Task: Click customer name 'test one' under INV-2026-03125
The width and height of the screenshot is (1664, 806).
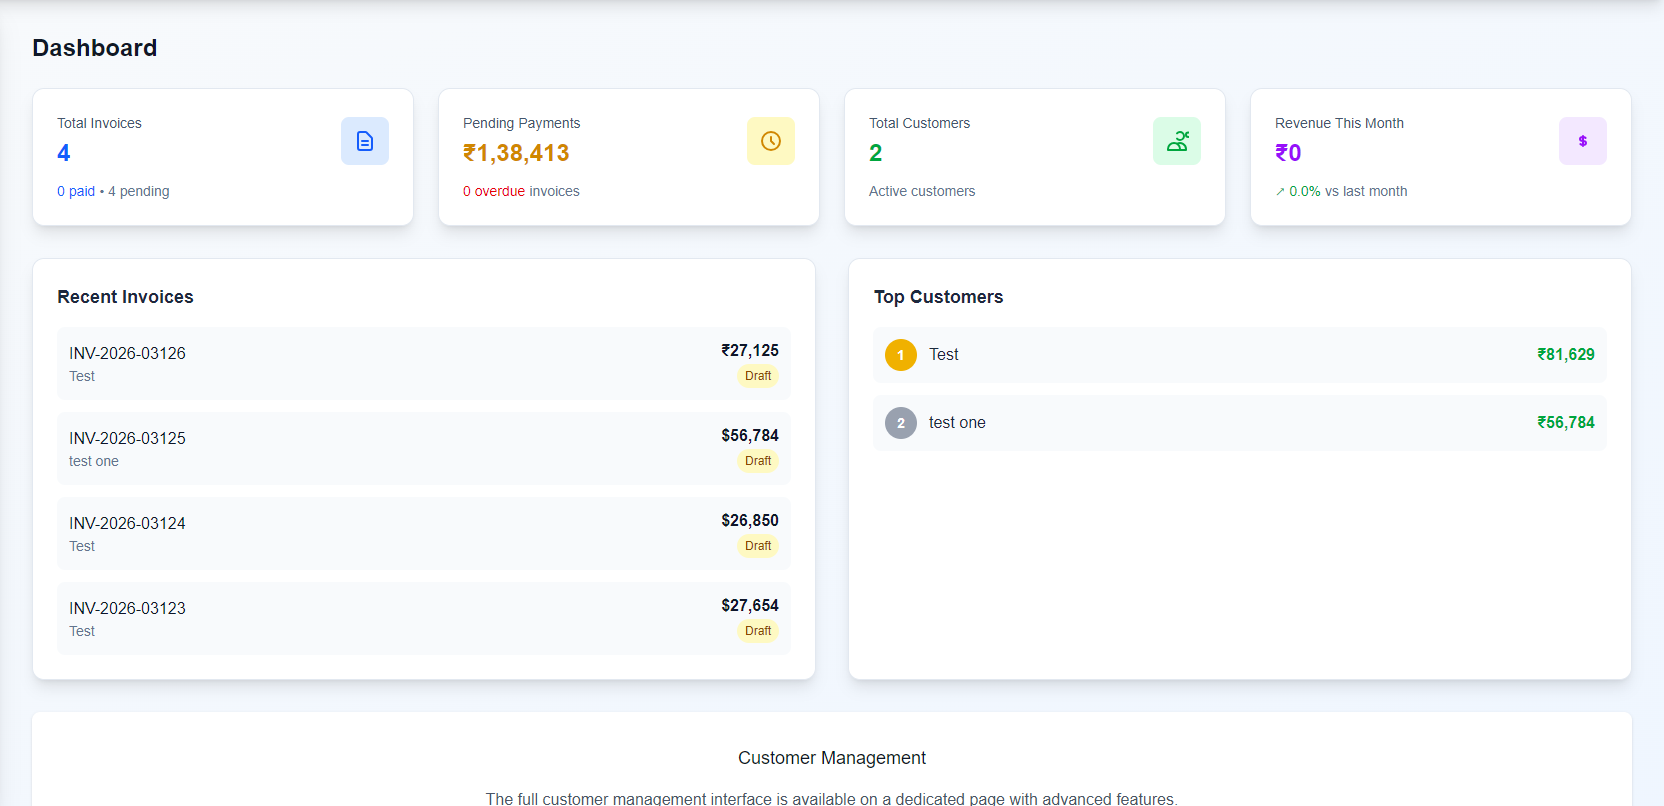Action: click(94, 461)
